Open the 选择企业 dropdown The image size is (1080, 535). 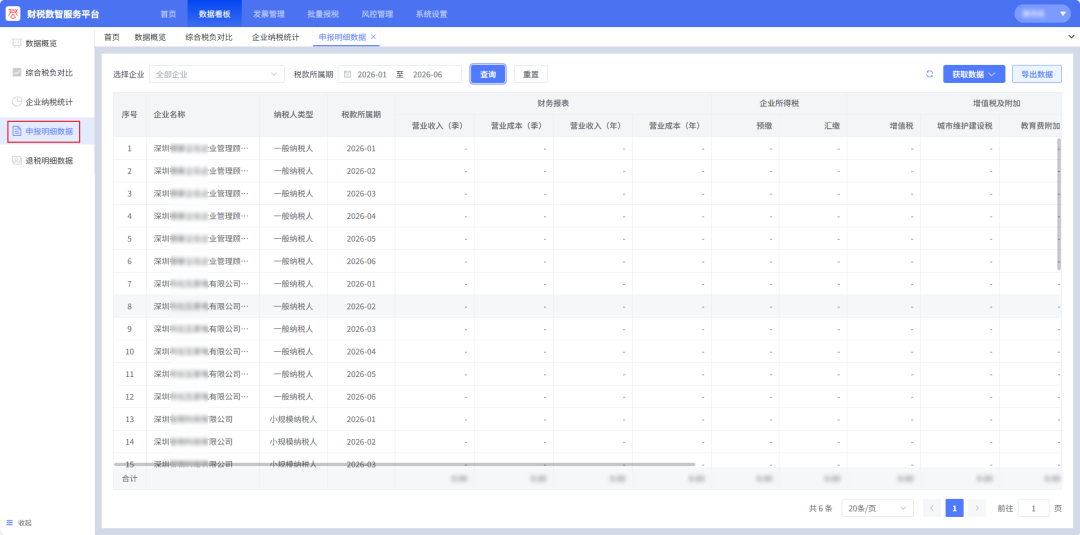pos(216,74)
